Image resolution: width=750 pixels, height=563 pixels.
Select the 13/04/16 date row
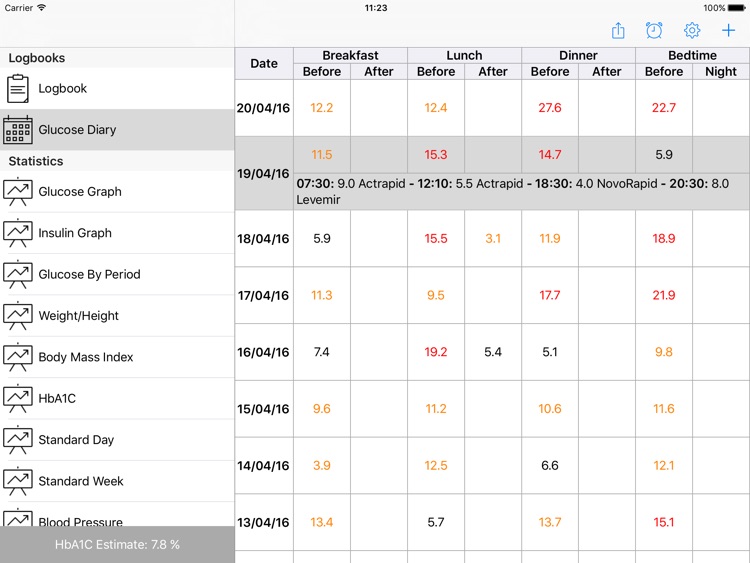[492, 522]
